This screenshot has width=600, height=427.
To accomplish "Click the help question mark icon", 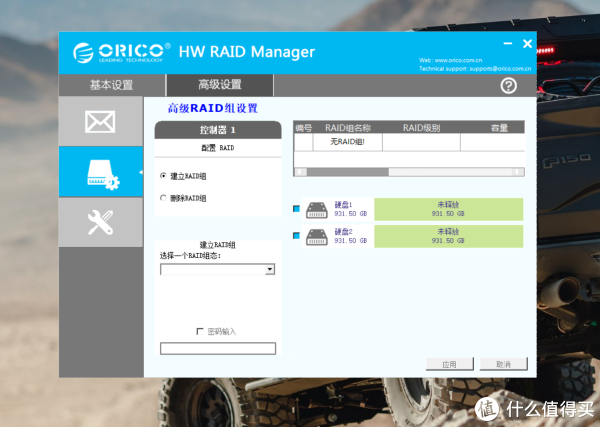I will [508, 86].
